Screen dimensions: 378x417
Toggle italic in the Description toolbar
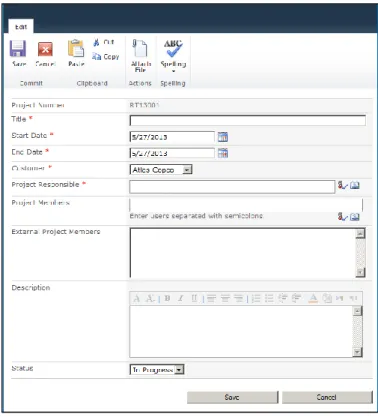pos(181,298)
